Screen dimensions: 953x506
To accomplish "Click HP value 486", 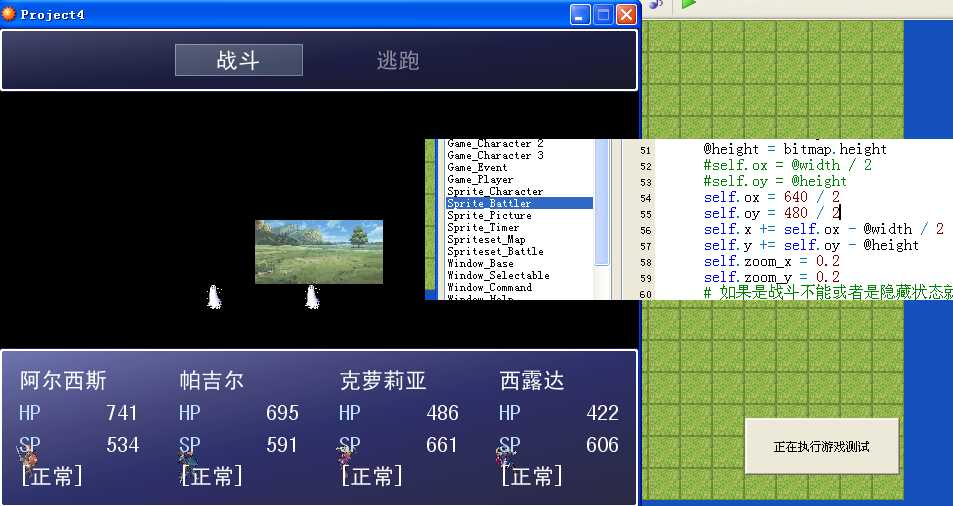I will [x=442, y=413].
